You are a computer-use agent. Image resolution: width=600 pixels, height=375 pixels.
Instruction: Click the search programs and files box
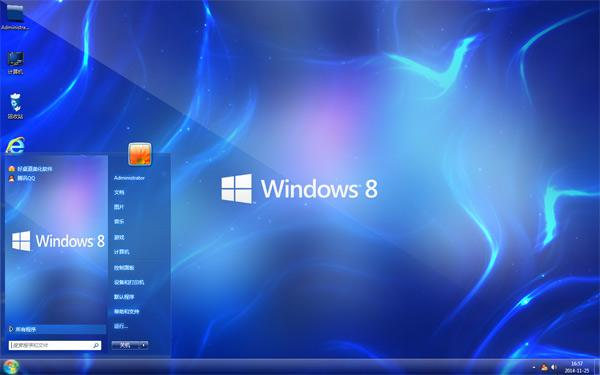[55, 345]
